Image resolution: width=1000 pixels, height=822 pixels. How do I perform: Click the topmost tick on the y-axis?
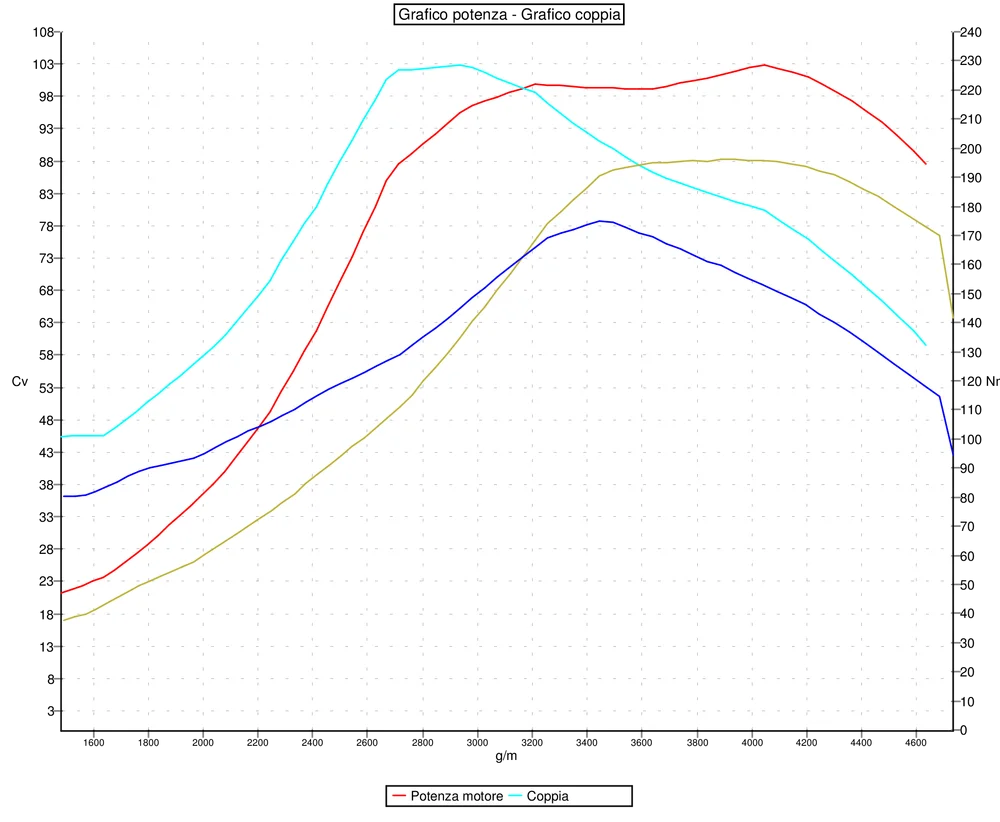click(x=55, y=33)
